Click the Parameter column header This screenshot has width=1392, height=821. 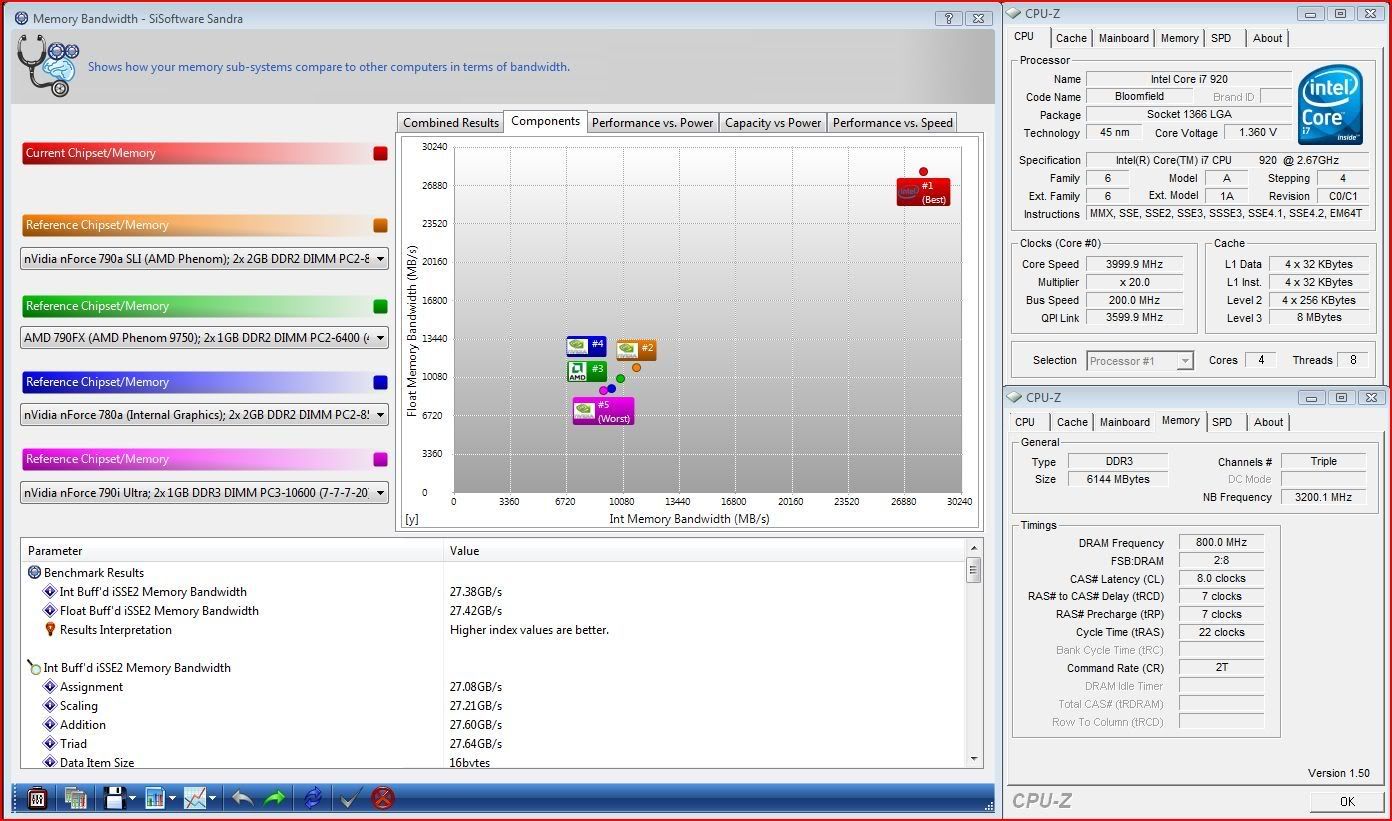coord(232,551)
